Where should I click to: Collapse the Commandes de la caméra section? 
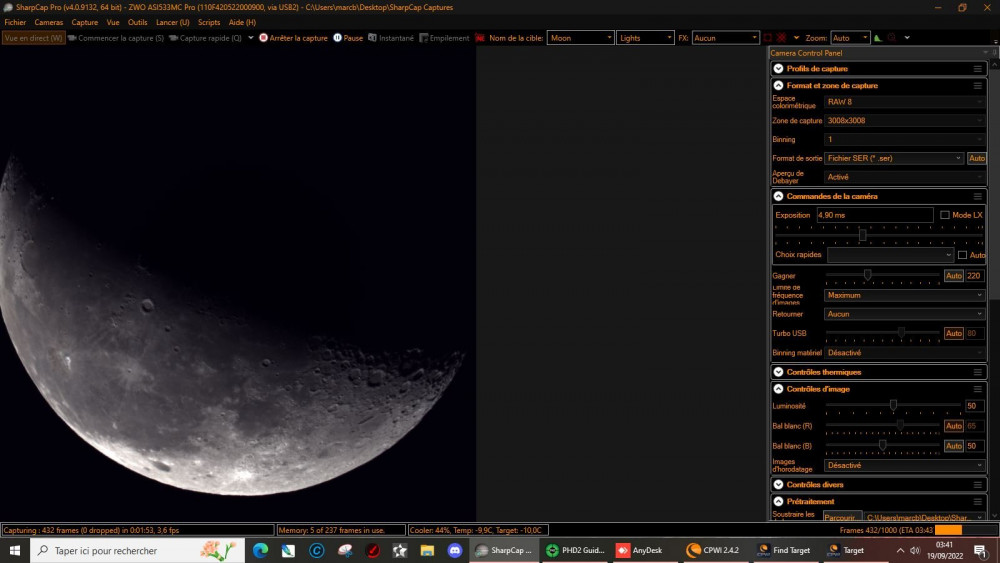pyautogui.click(x=778, y=196)
